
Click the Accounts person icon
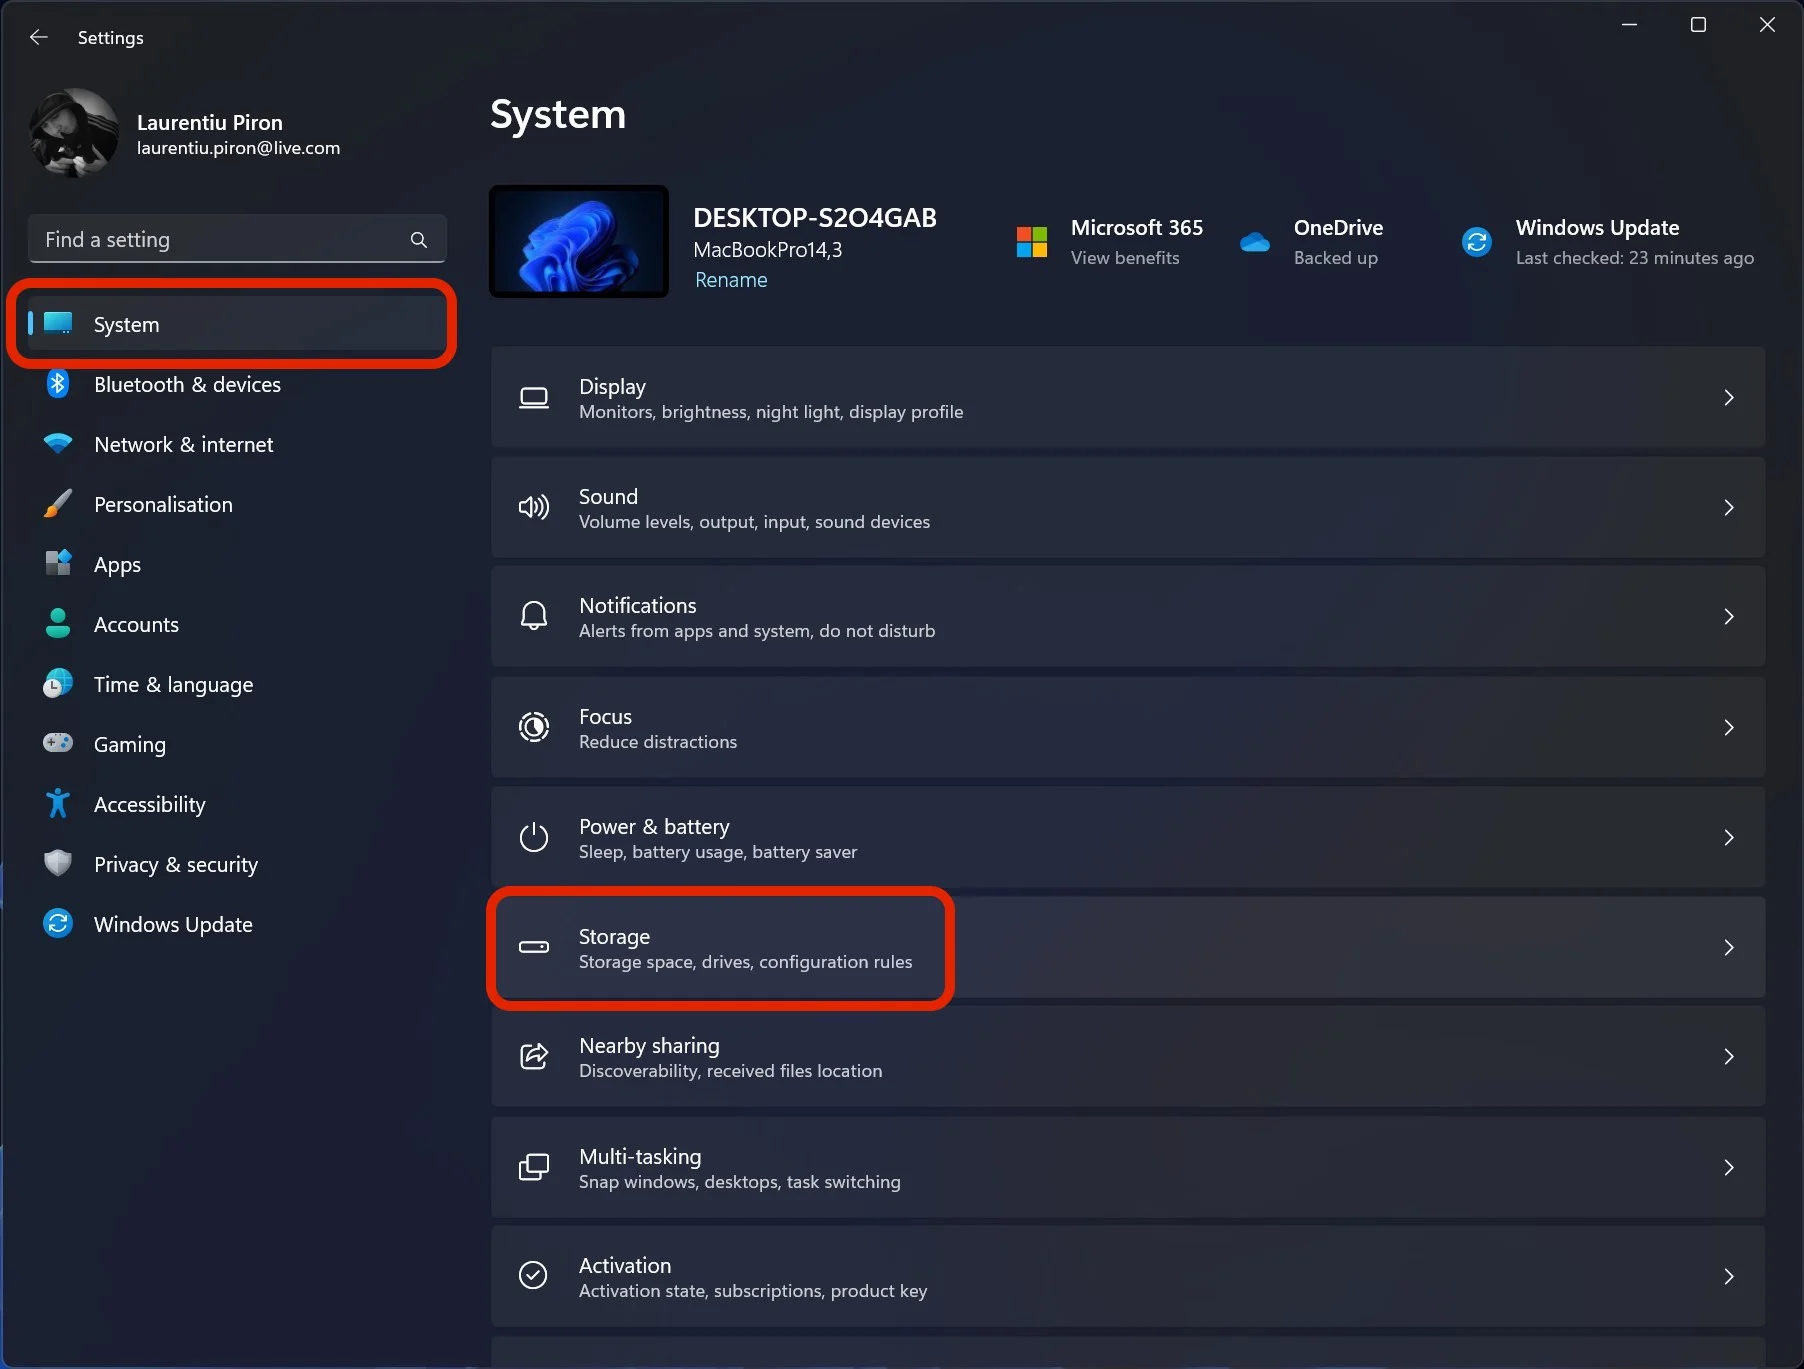pos(58,623)
